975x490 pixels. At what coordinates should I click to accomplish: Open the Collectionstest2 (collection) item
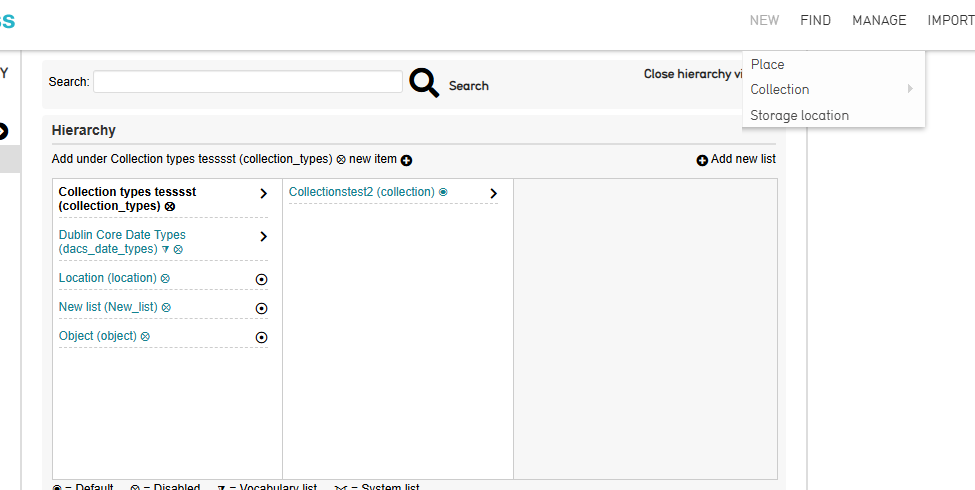(361, 192)
